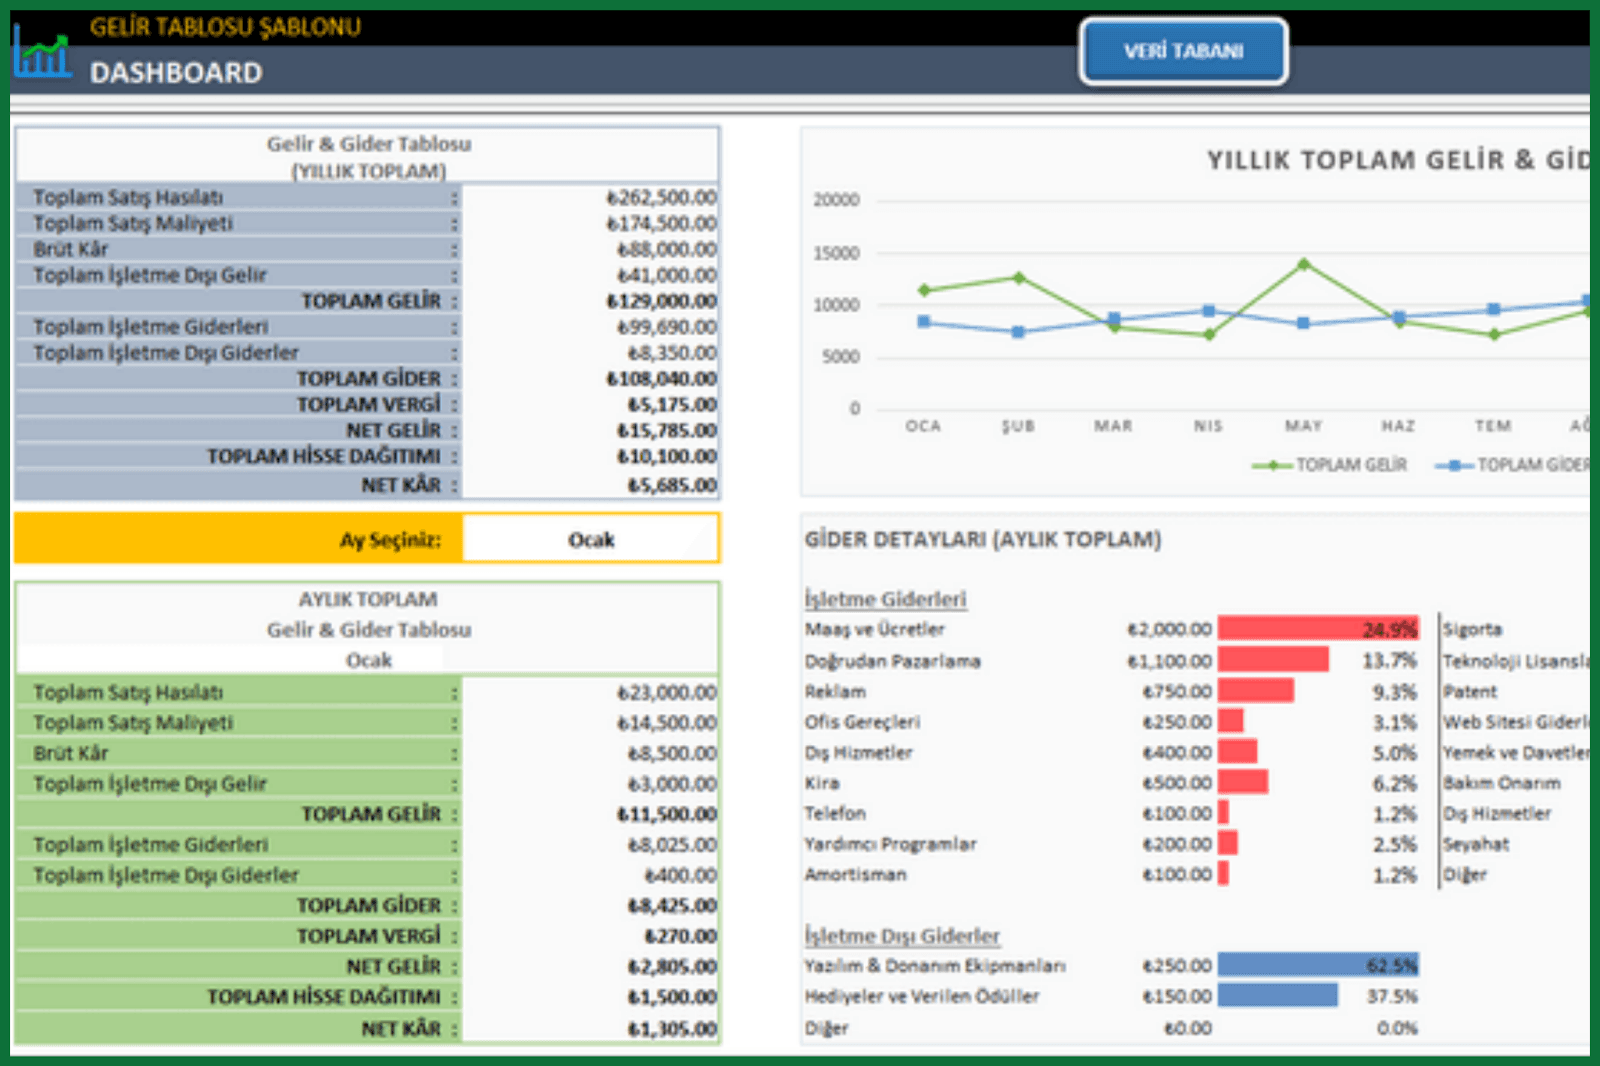Open the Ocak month selector cell
This screenshot has height=1066, width=1600.
pos(590,540)
